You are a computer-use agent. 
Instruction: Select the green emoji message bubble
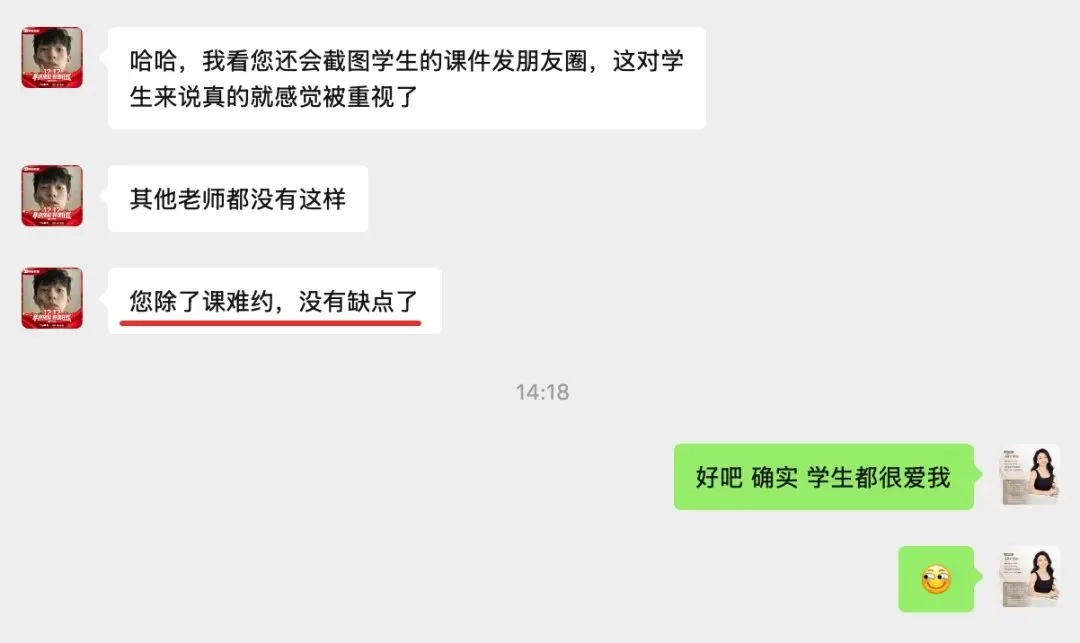coord(936,579)
